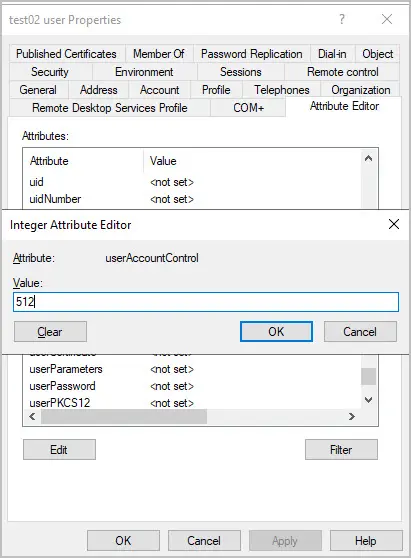Screen dimensions: 411x558
Task: Open the Account tab
Action: [159, 90]
